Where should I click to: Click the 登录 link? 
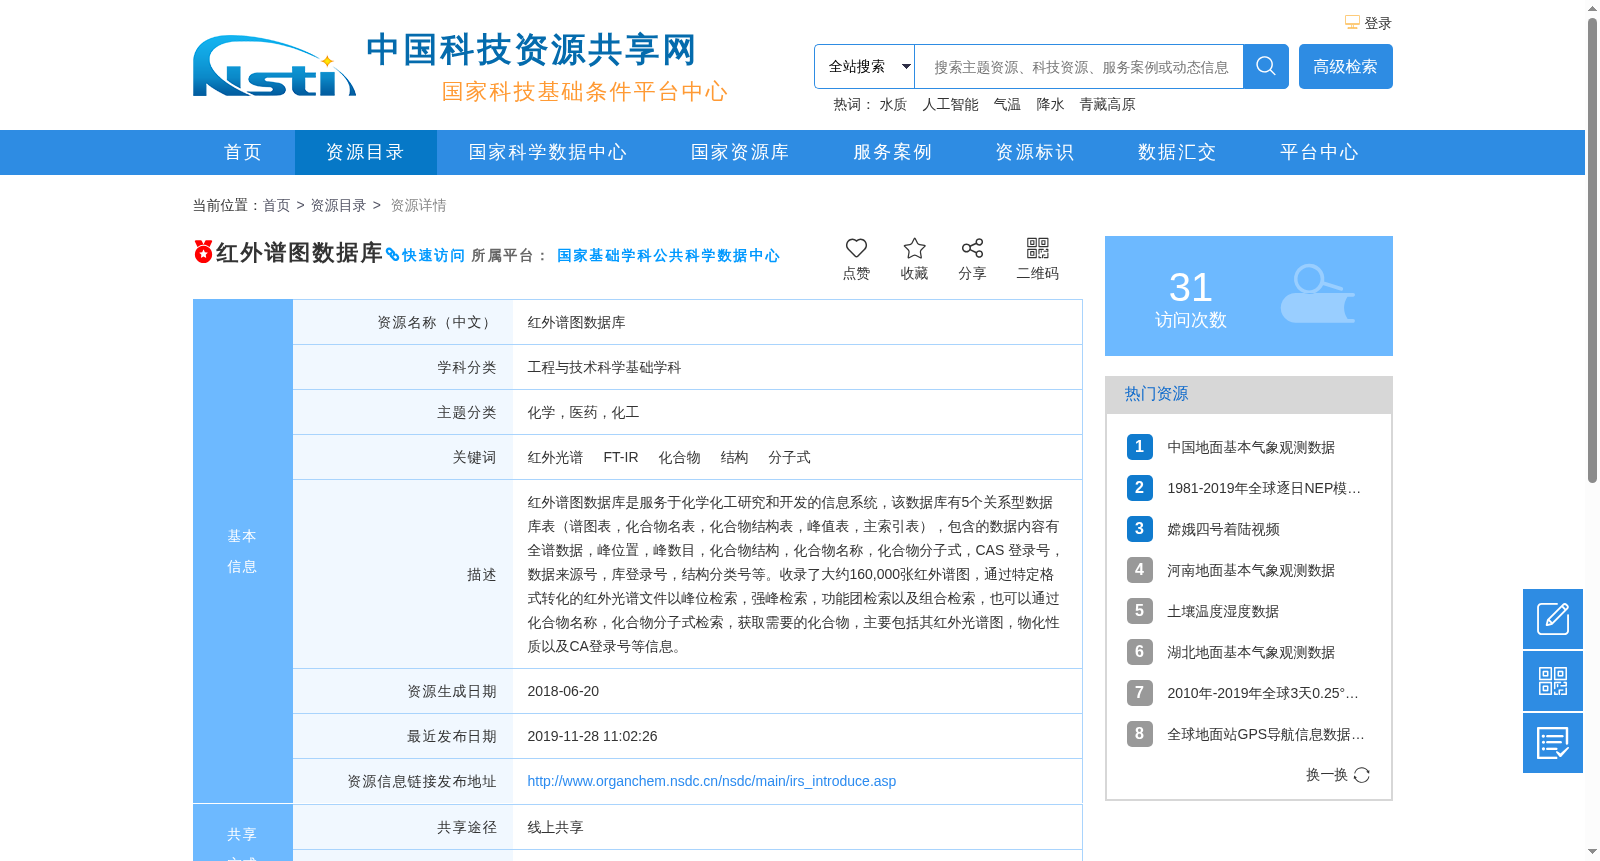click(1378, 23)
